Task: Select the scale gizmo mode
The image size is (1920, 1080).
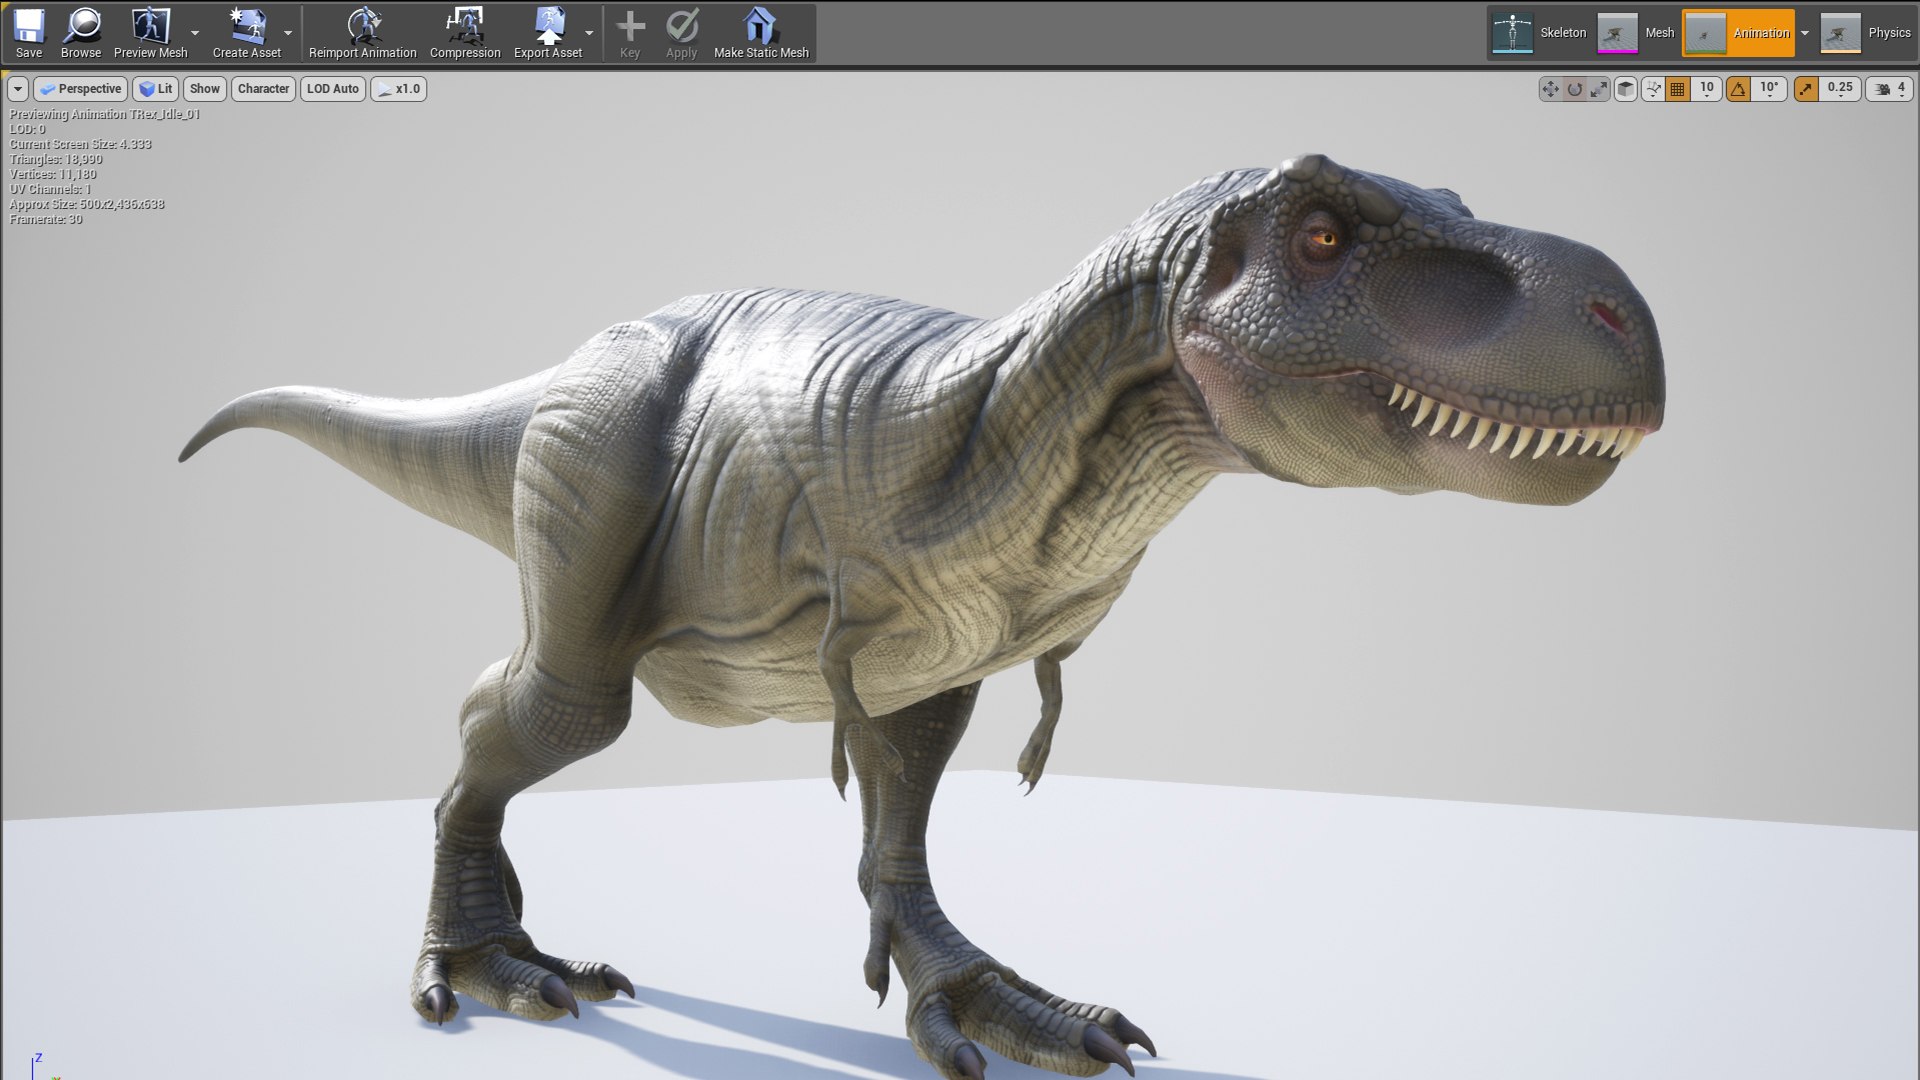Action: [1599, 89]
